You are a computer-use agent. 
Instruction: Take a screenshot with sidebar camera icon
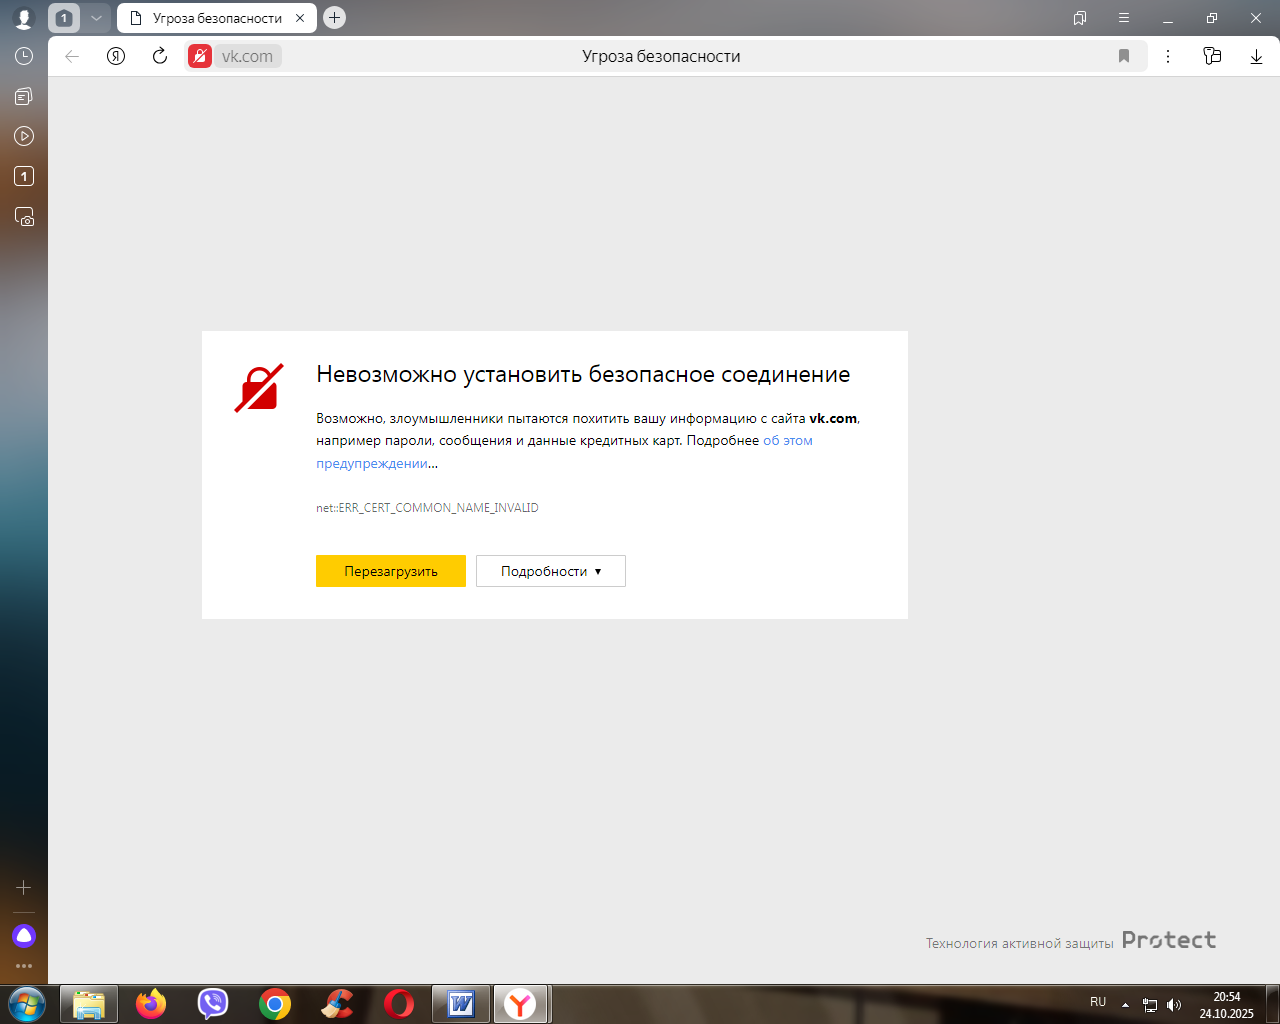(24, 216)
